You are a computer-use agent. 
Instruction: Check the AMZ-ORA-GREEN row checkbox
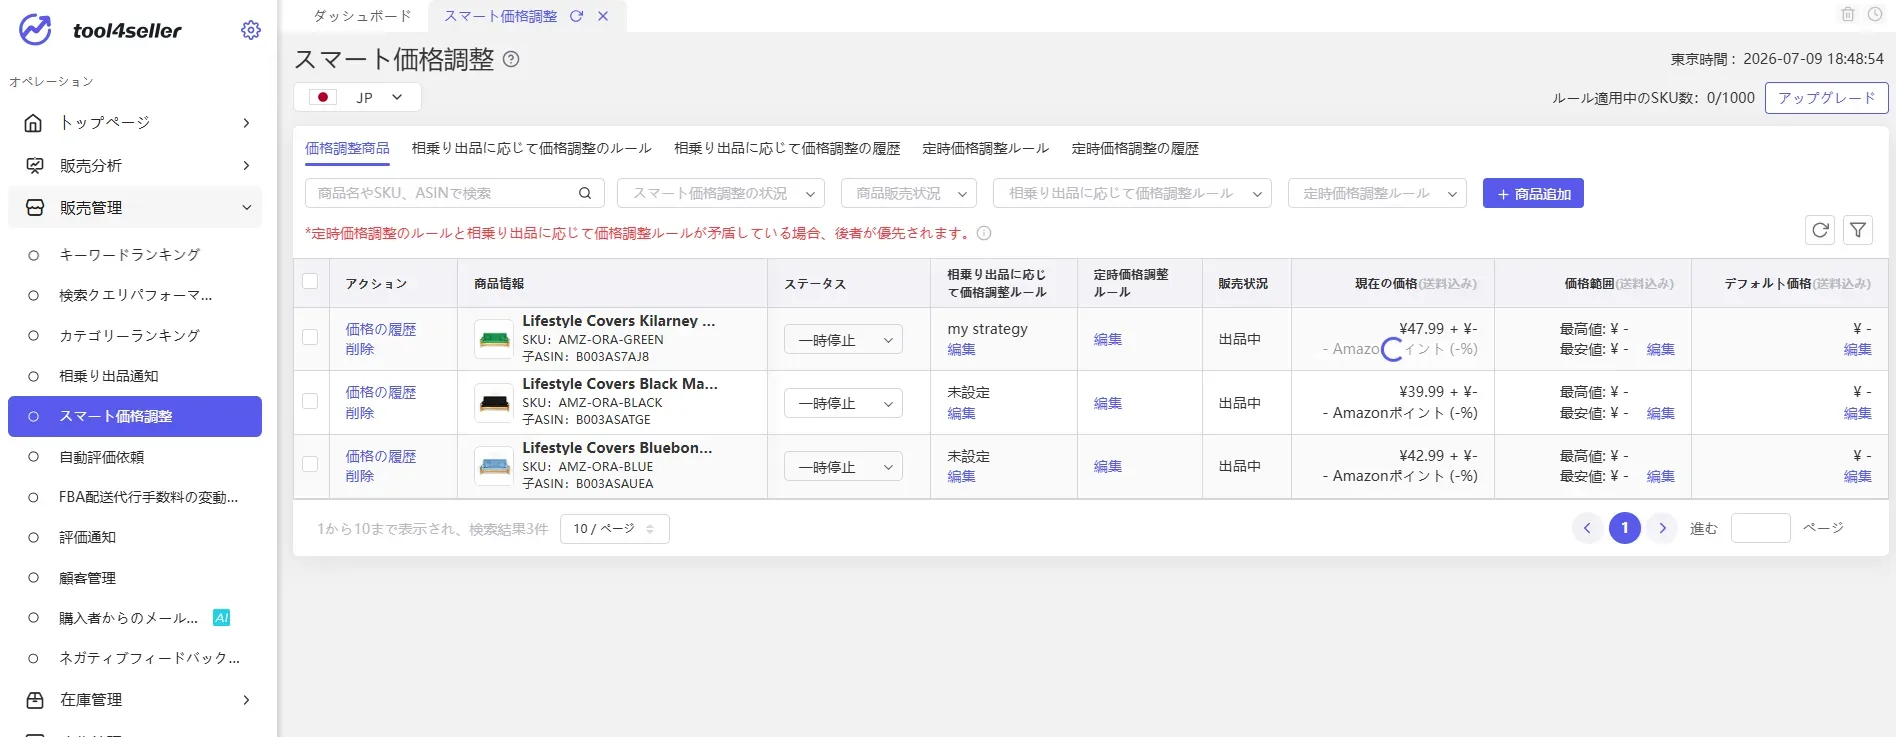(x=310, y=338)
